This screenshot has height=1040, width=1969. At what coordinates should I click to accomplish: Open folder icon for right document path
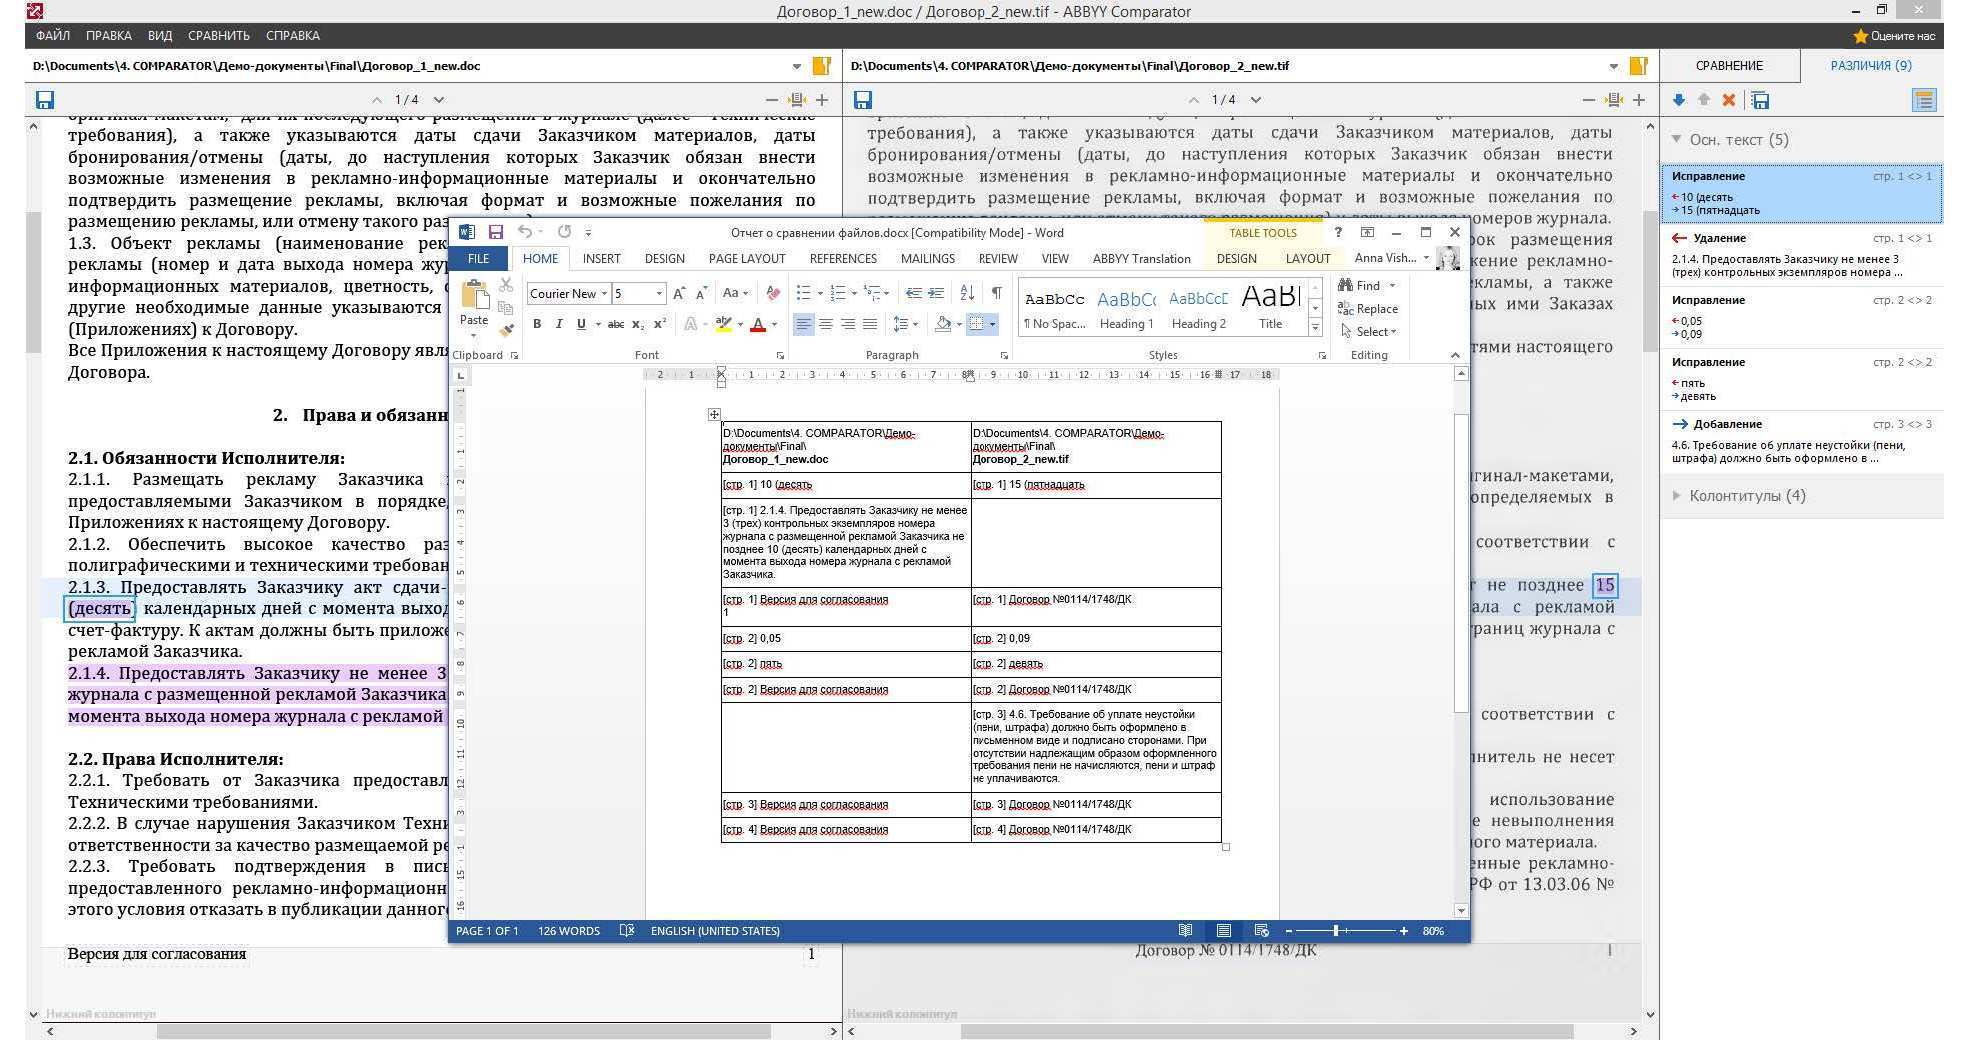tap(1639, 66)
